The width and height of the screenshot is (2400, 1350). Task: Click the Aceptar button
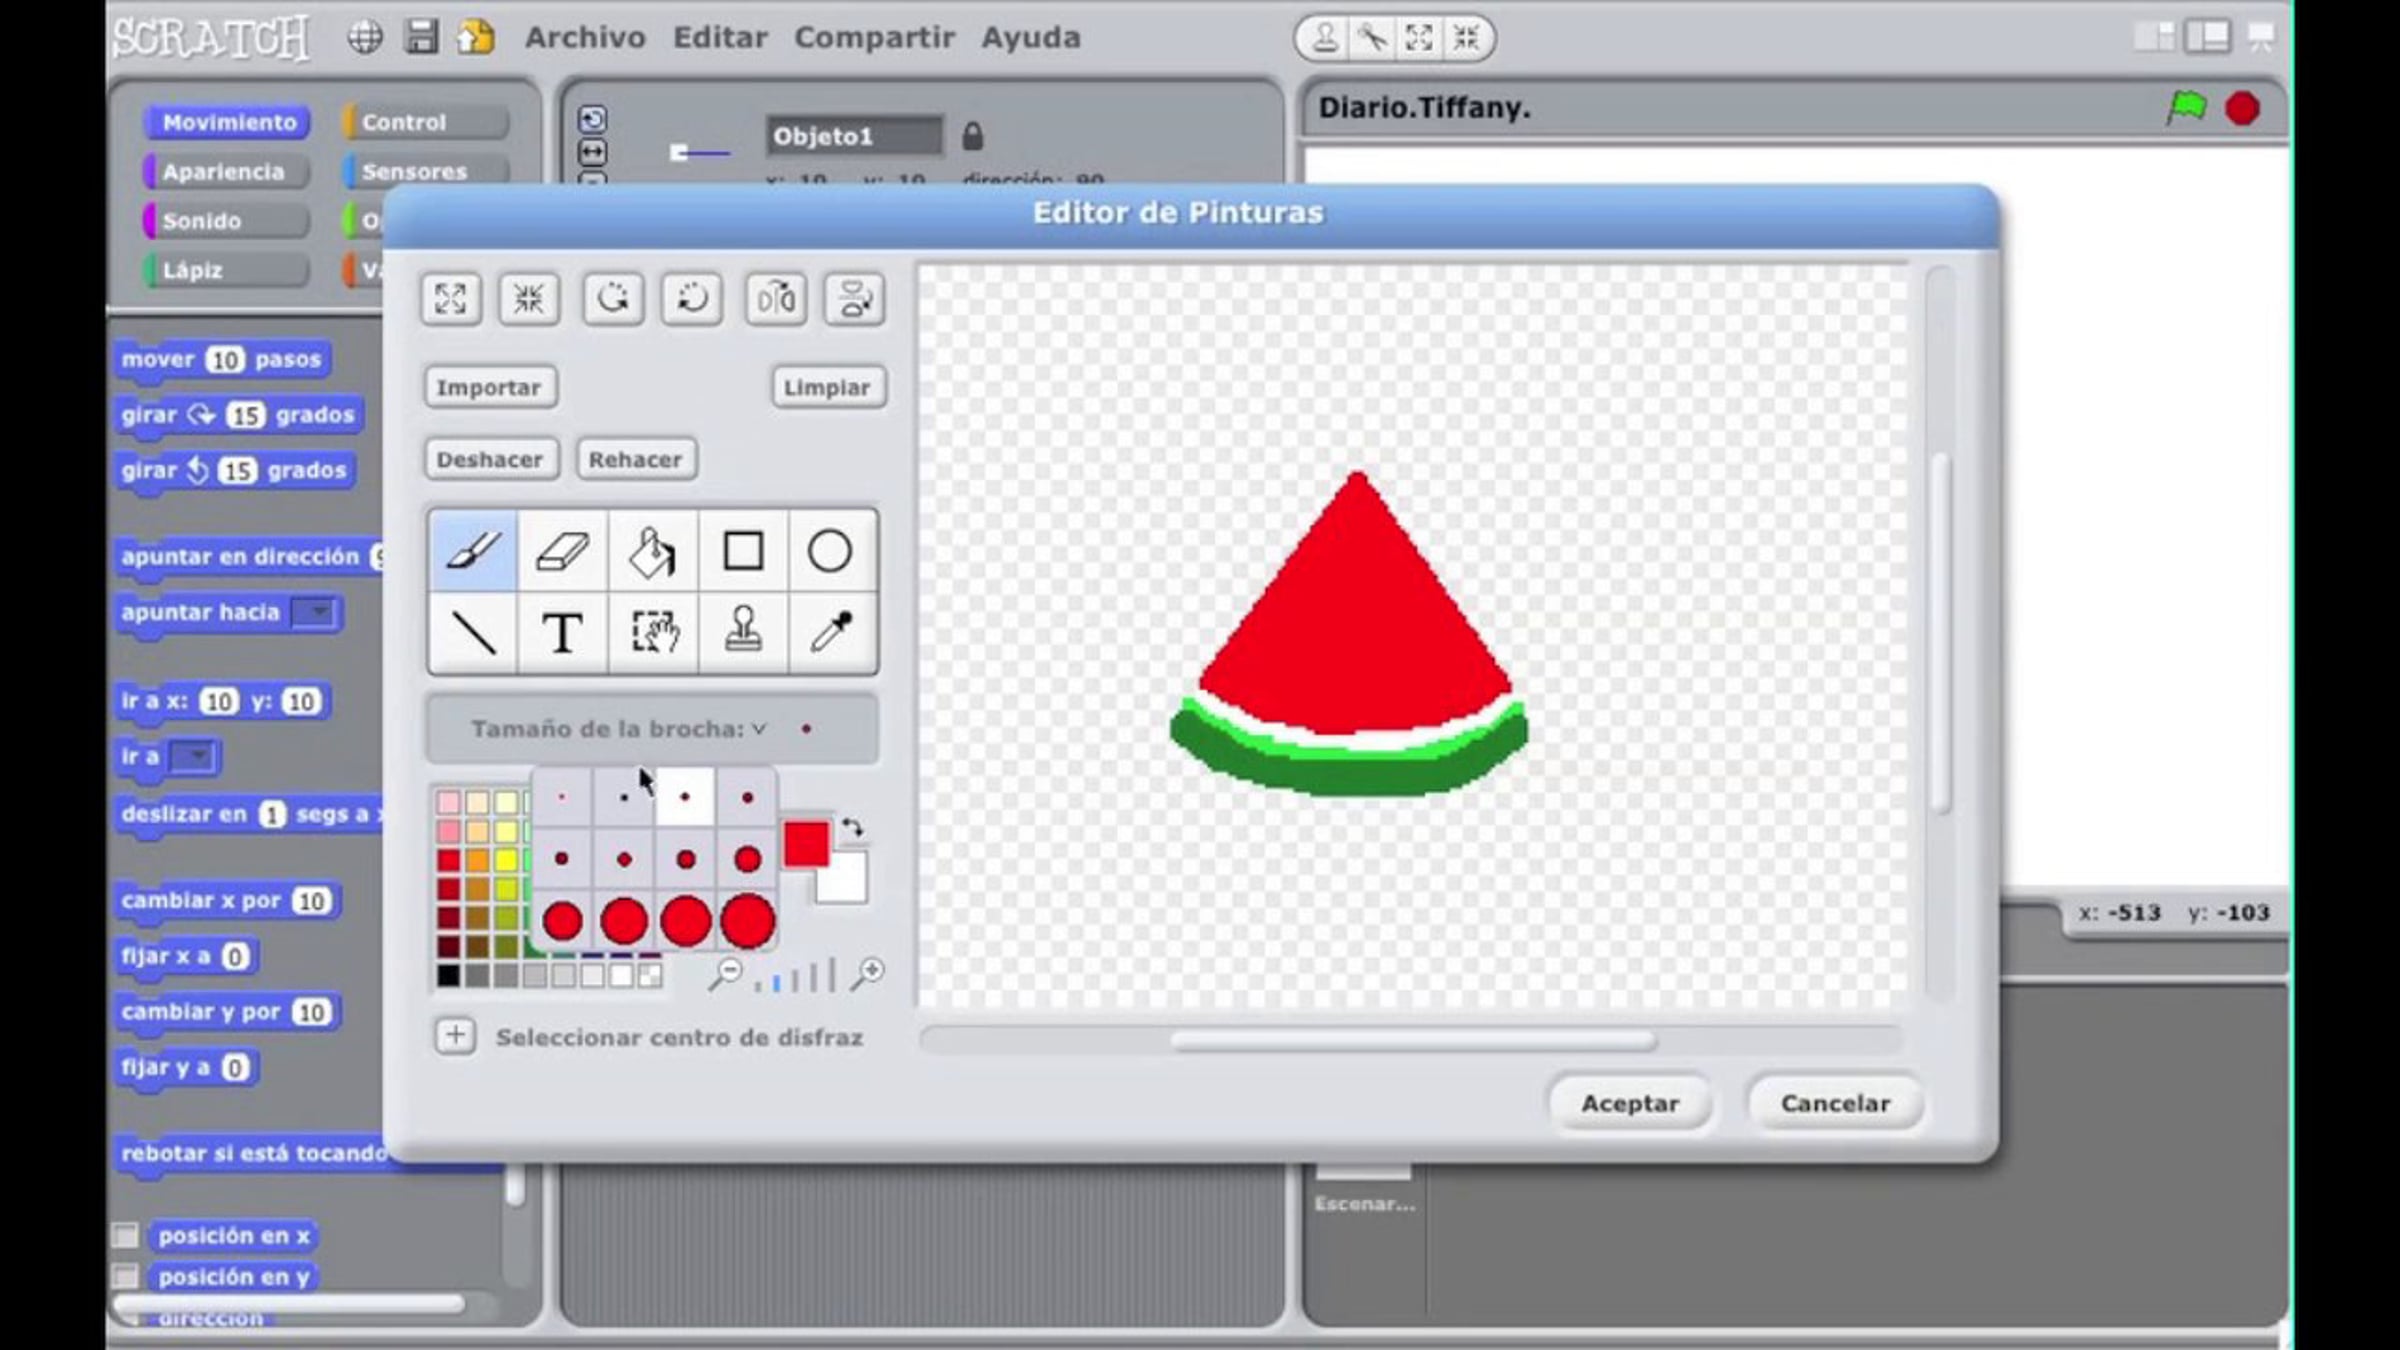1629,1103
